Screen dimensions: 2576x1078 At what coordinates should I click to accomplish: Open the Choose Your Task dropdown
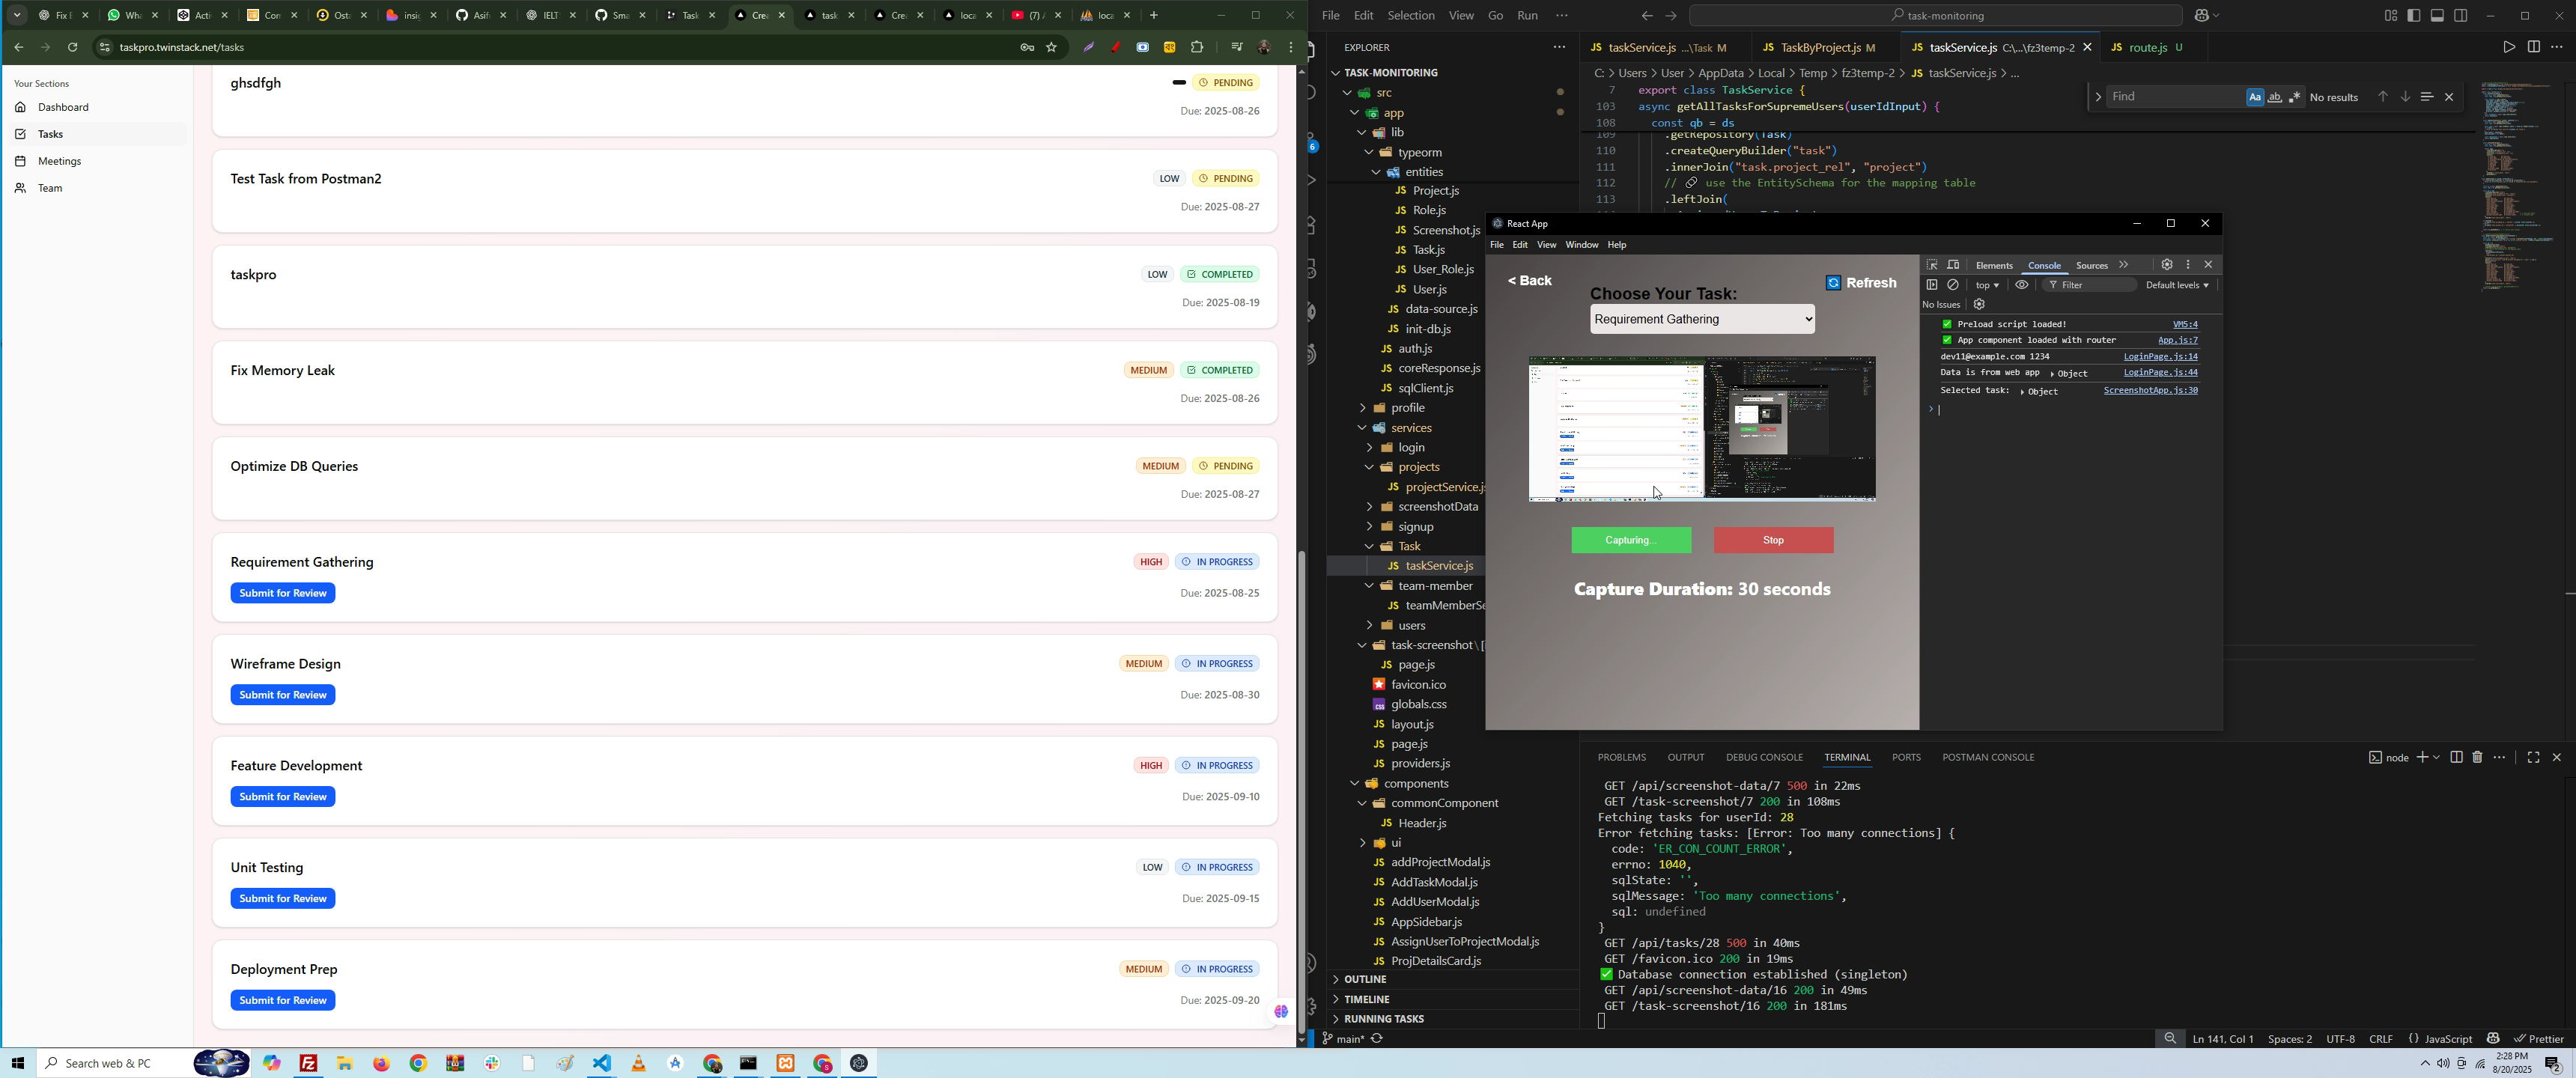pos(1702,320)
